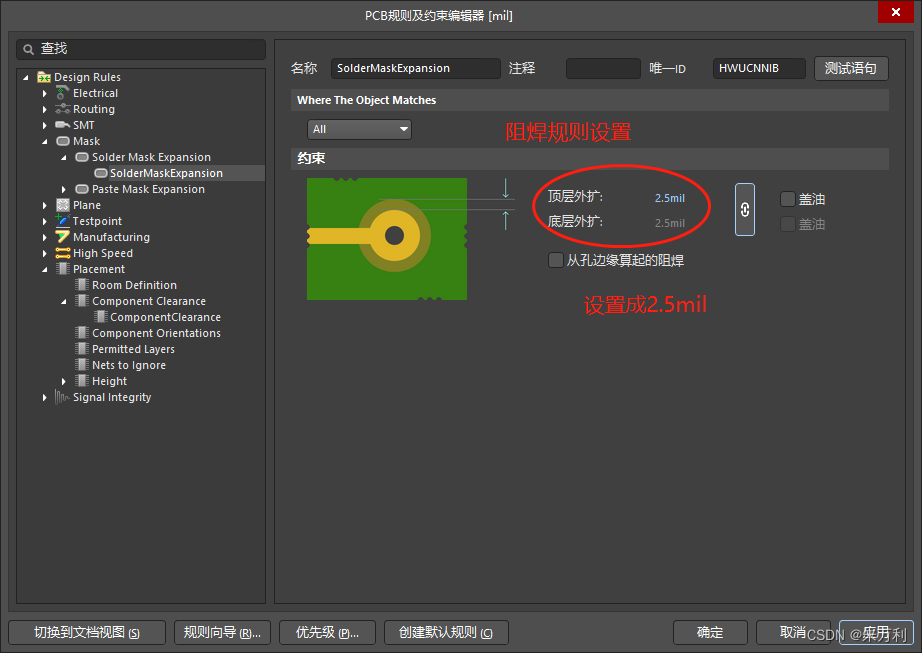Click the Routing rule category icon

point(63,109)
